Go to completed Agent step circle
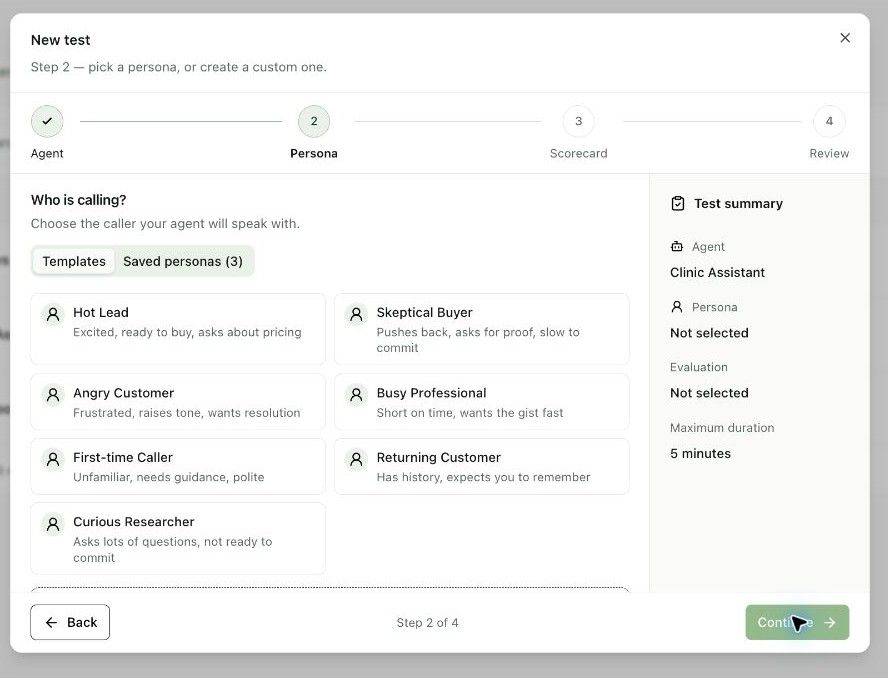Screen dimensions: 888x678 [x=47, y=121]
